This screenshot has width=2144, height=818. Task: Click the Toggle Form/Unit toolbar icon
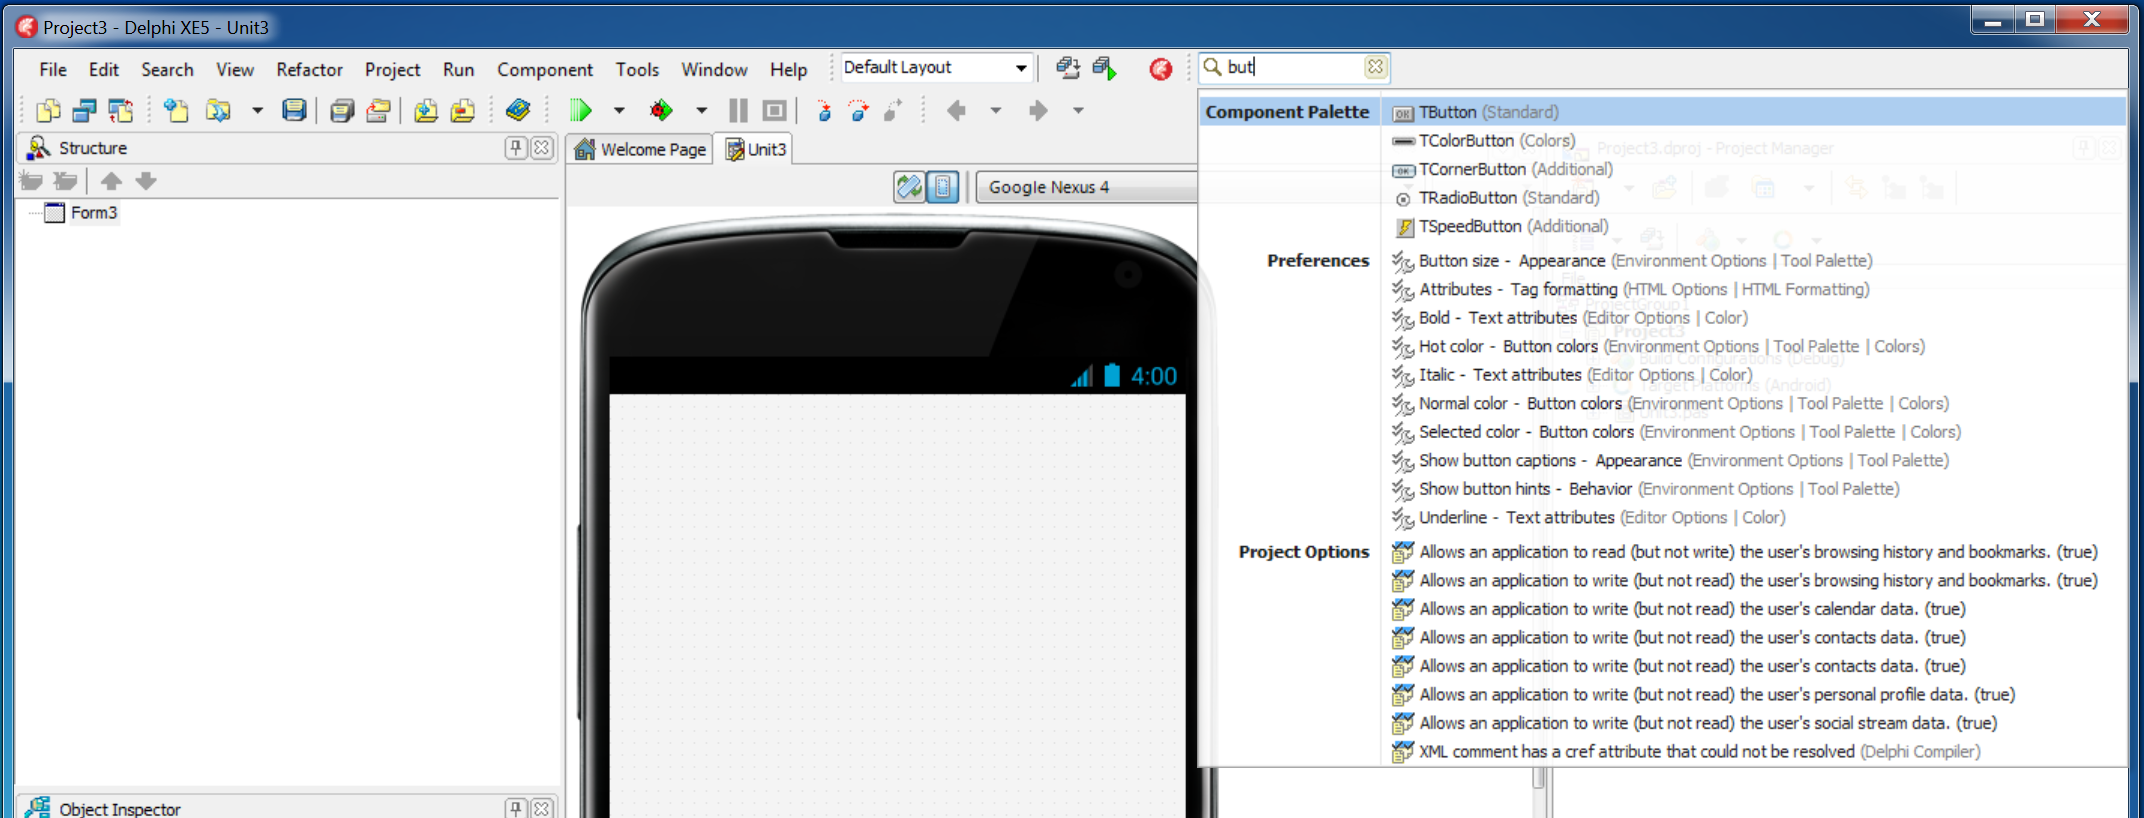[x=120, y=111]
